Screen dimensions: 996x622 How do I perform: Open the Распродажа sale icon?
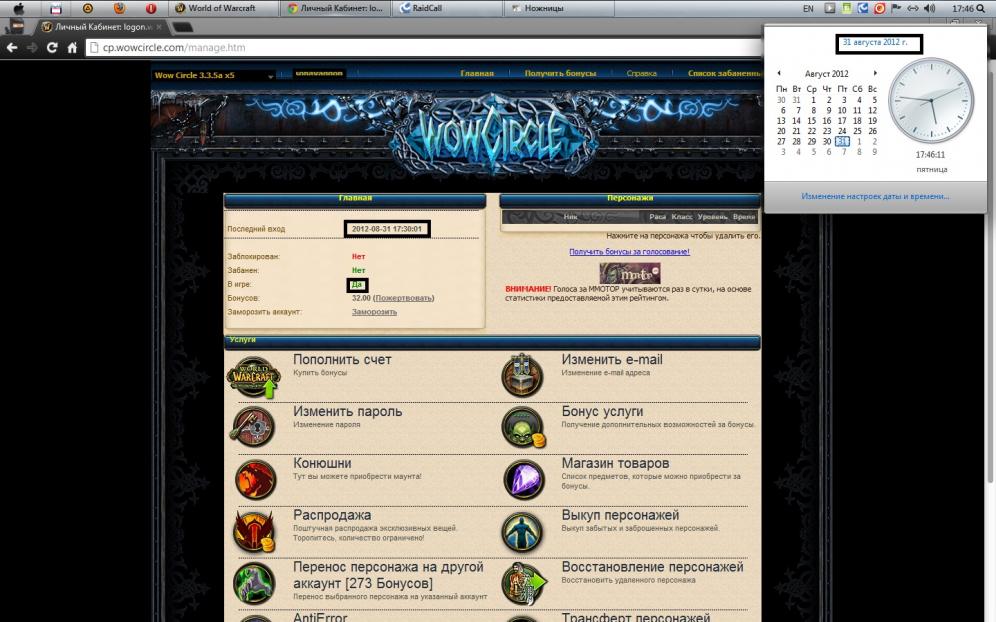point(254,532)
